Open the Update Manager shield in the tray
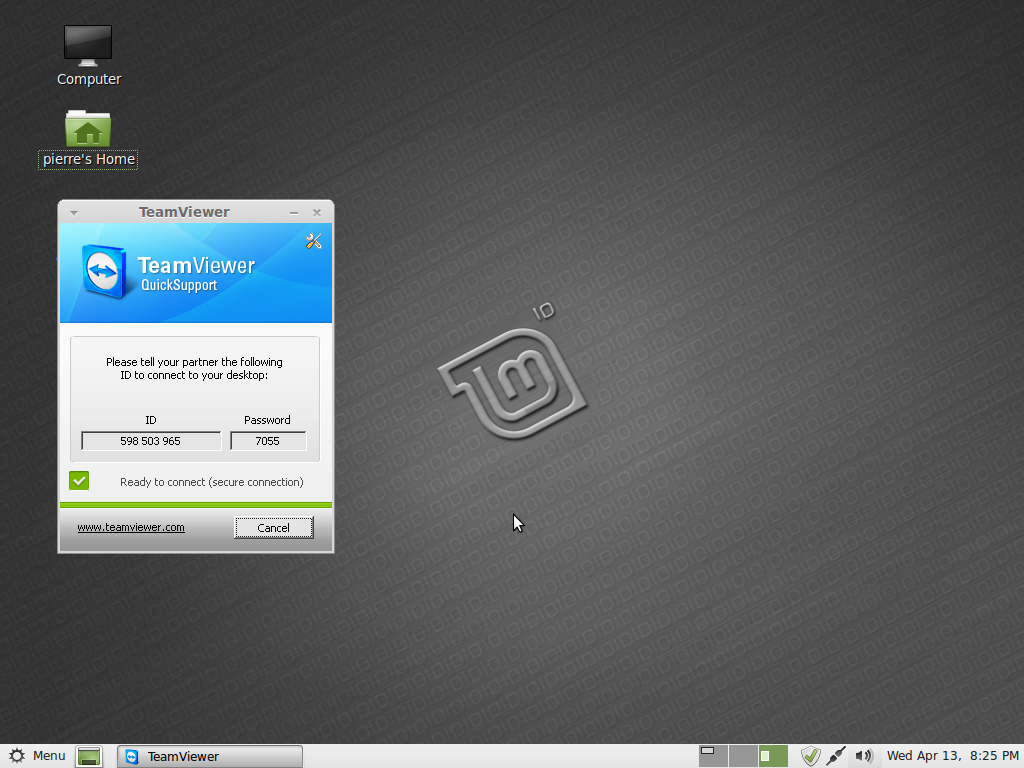This screenshot has height=768, width=1024. click(x=810, y=755)
